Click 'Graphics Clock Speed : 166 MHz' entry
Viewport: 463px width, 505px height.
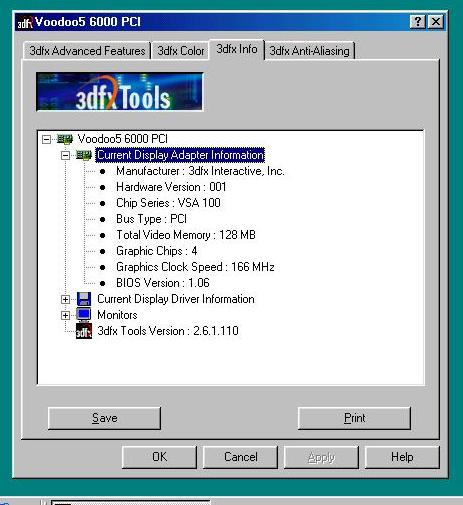pyautogui.click(x=195, y=267)
